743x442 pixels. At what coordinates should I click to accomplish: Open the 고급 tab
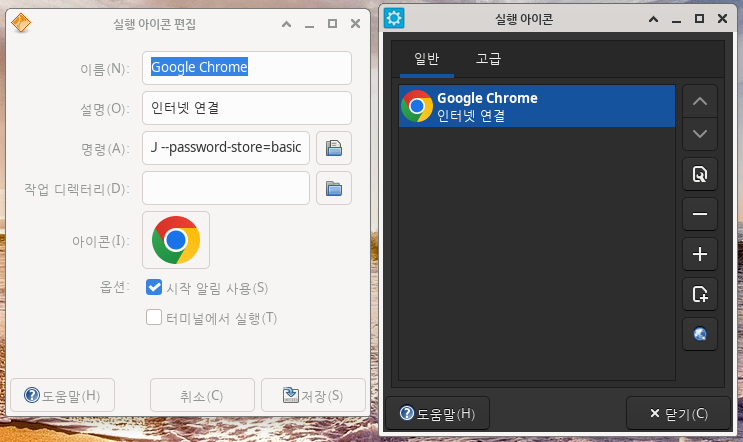tap(488, 59)
